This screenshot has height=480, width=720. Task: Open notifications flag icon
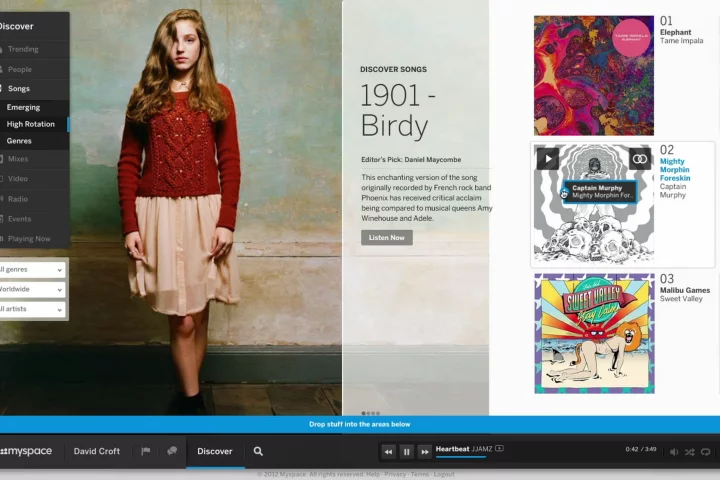(146, 451)
